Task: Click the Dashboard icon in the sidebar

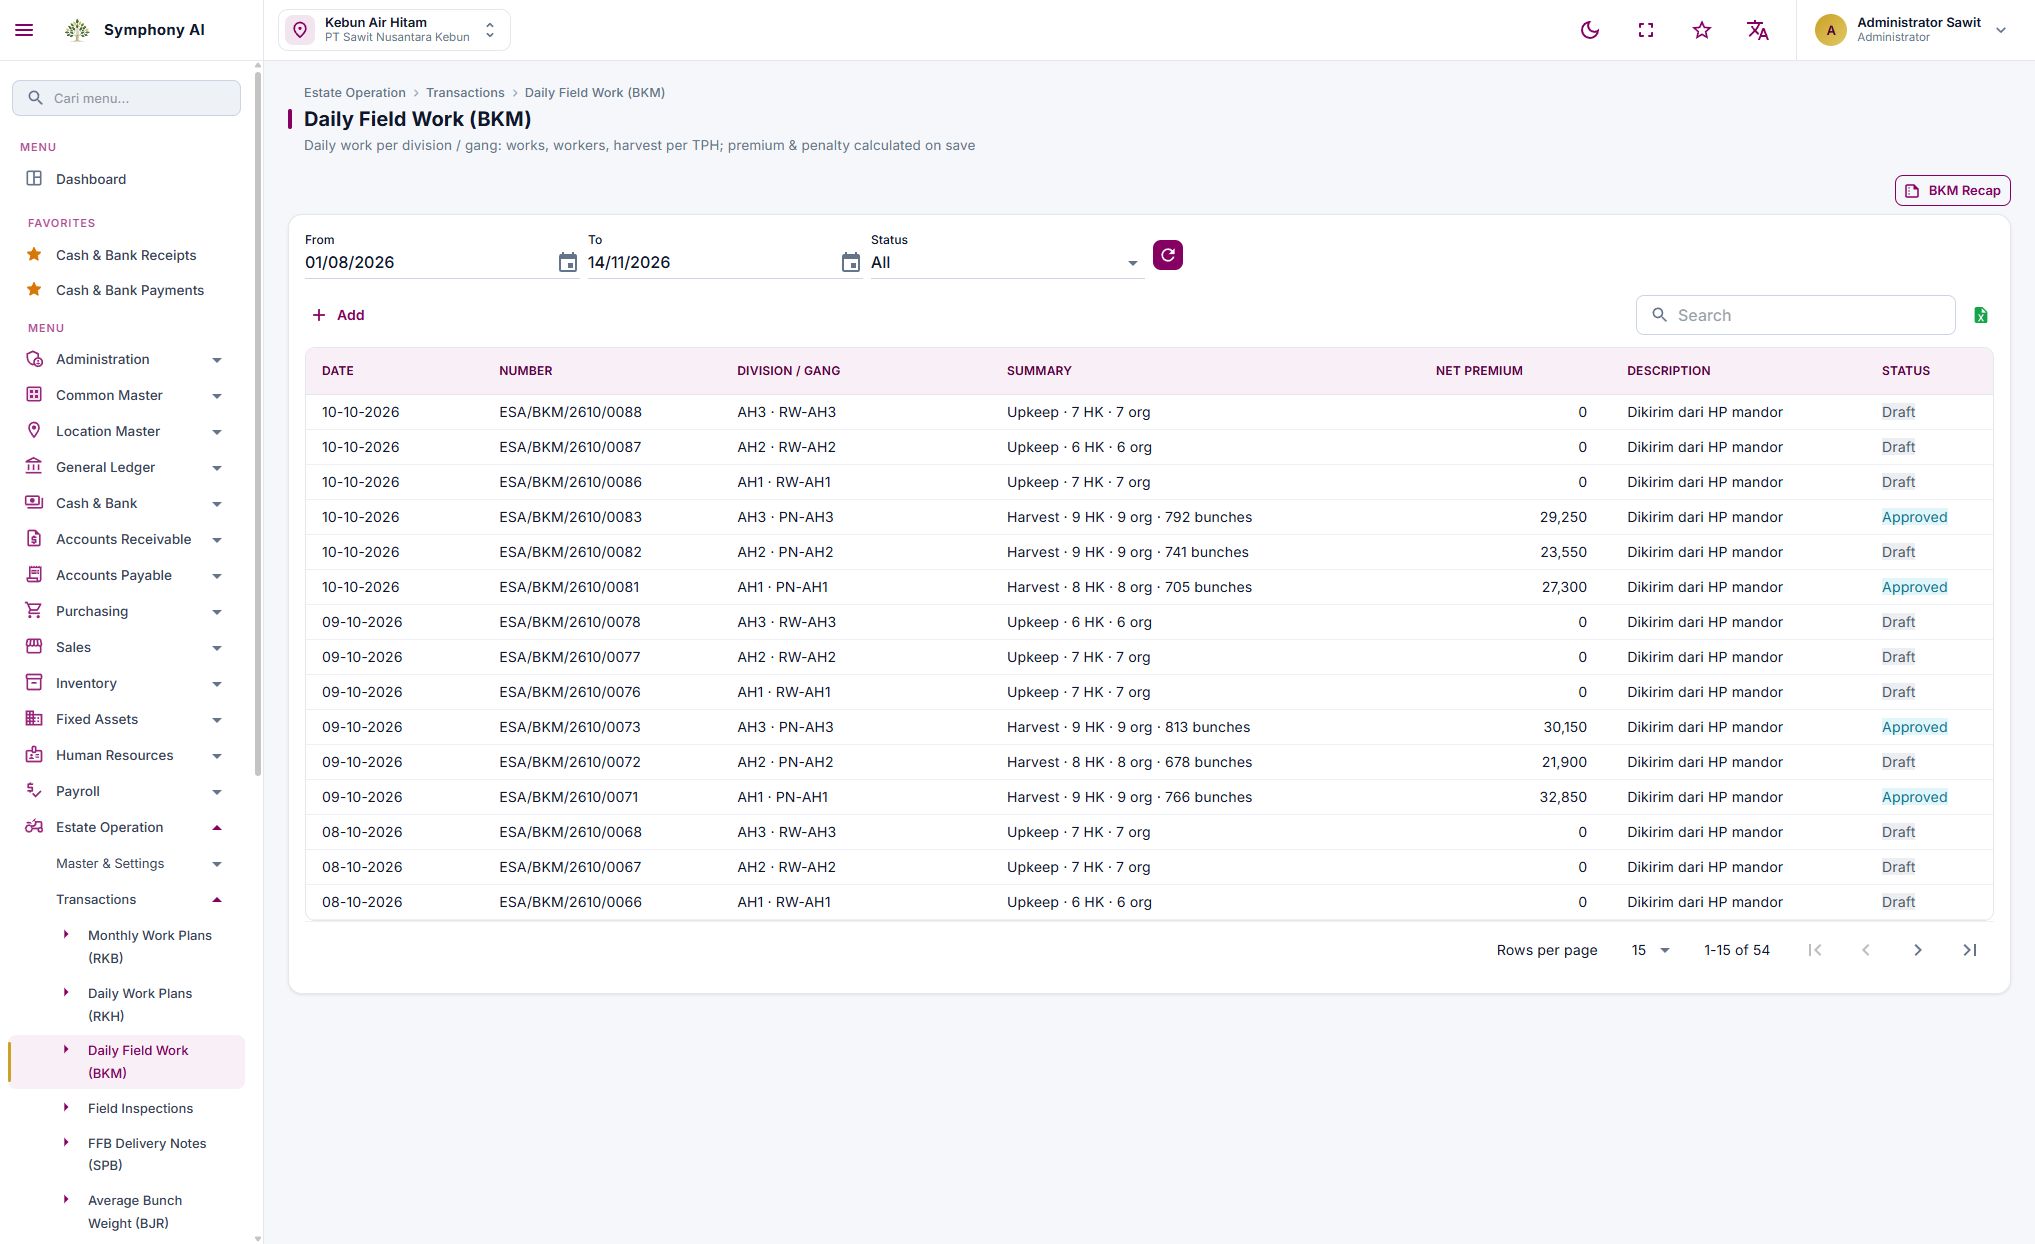Action: click(34, 179)
